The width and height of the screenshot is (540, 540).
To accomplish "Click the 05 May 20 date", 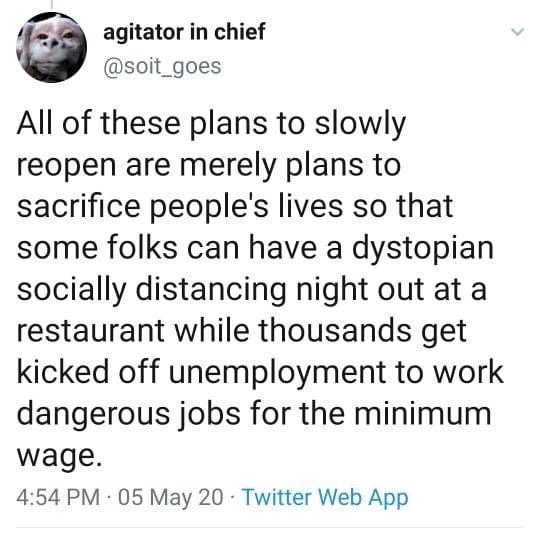I will pyautogui.click(x=170, y=498).
